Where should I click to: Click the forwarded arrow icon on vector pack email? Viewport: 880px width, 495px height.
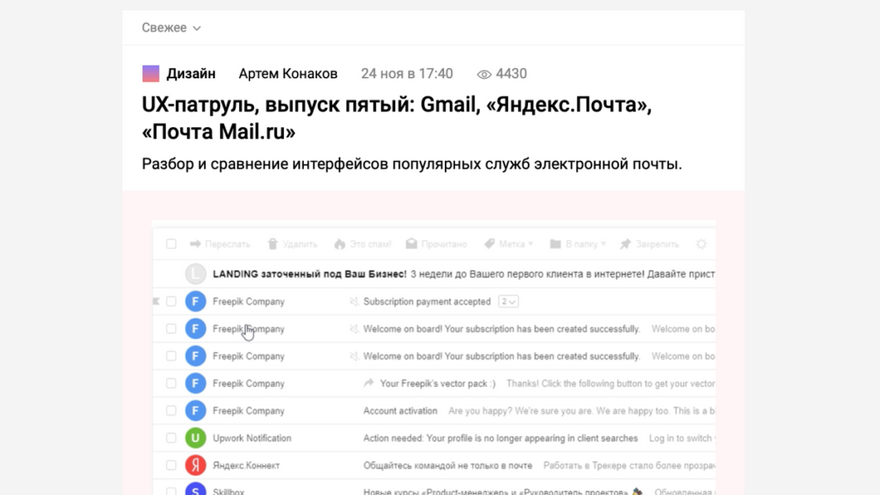(368, 383)
